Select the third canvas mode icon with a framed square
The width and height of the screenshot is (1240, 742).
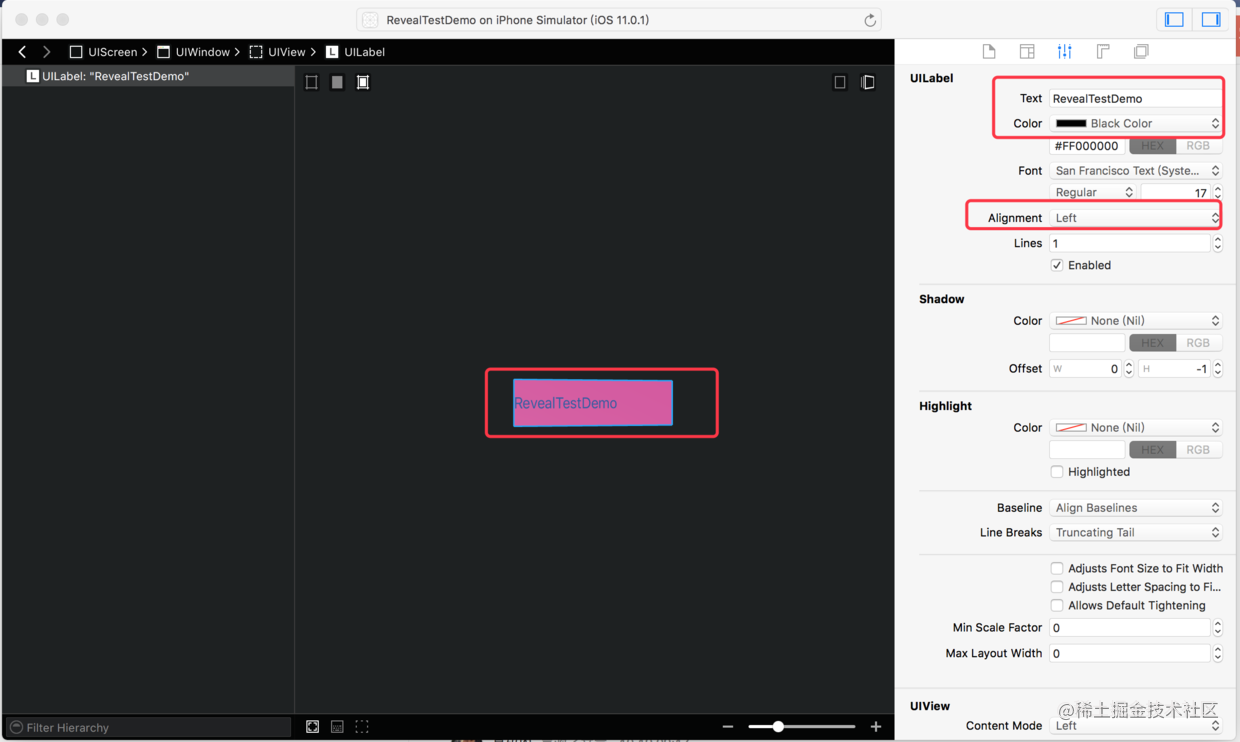pos(363,82)
